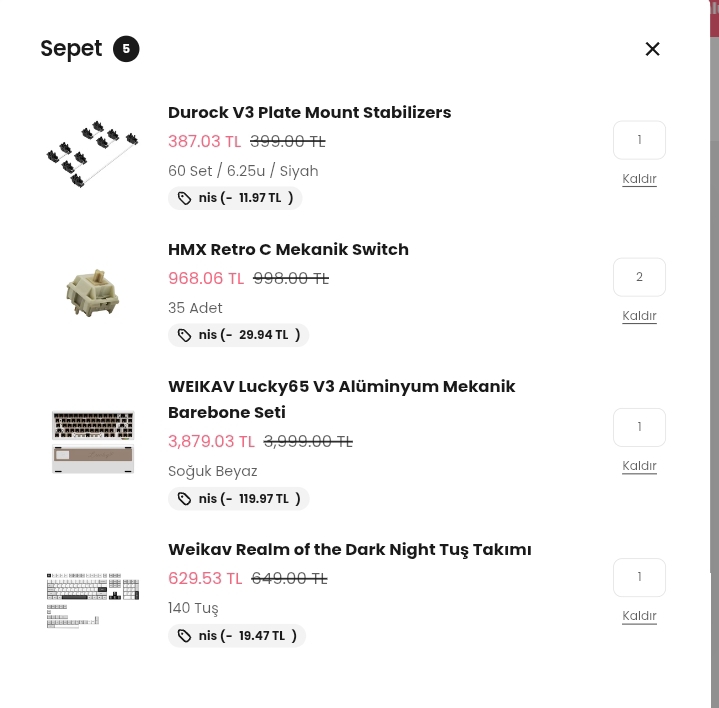
Task: Open HMX Retro C Mekanik Switch title link
Action: (288, 249)
